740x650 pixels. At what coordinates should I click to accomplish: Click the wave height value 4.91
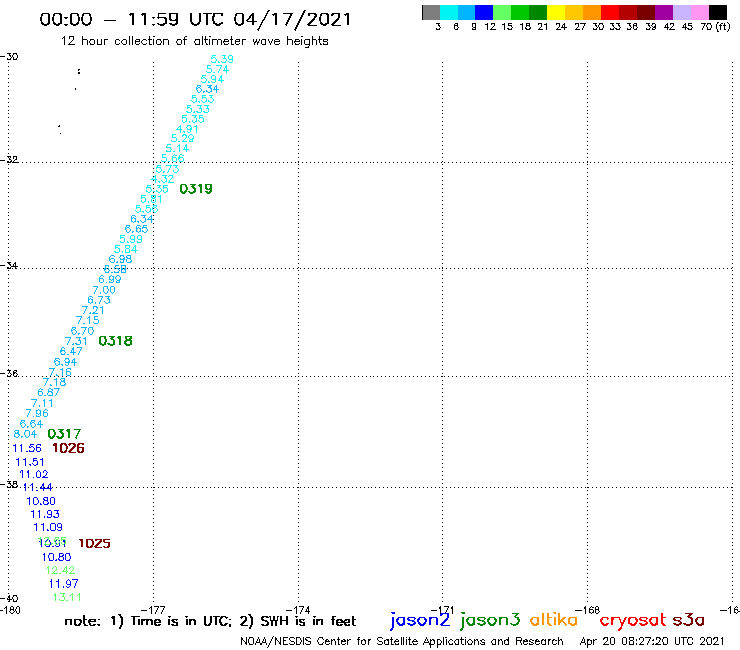(x=187, y=129)
